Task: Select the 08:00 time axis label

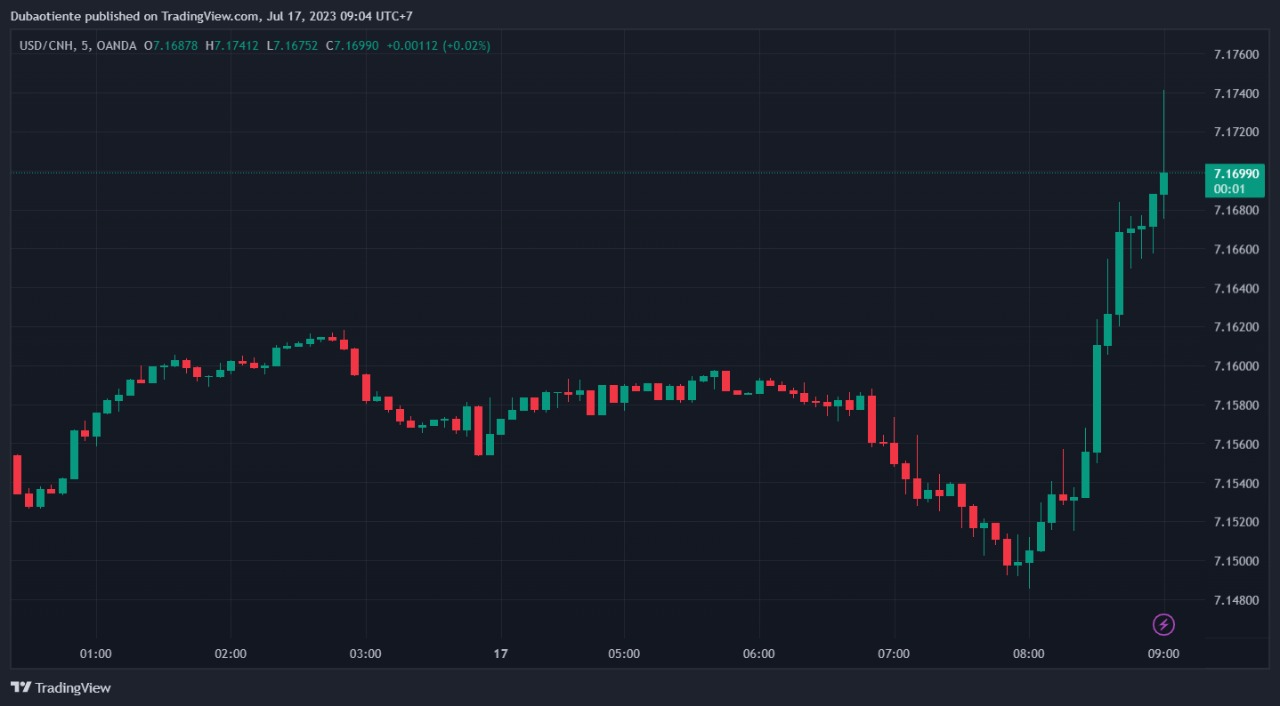Action: pos(1029,654)
